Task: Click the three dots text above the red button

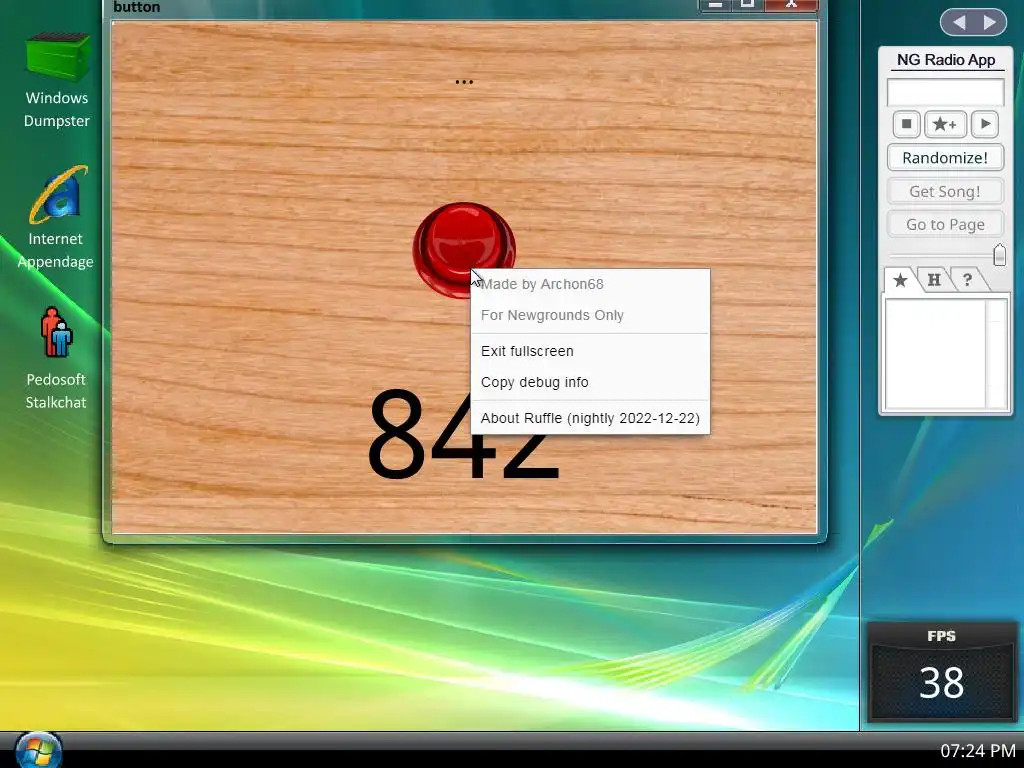Action: tap(464, 82)
